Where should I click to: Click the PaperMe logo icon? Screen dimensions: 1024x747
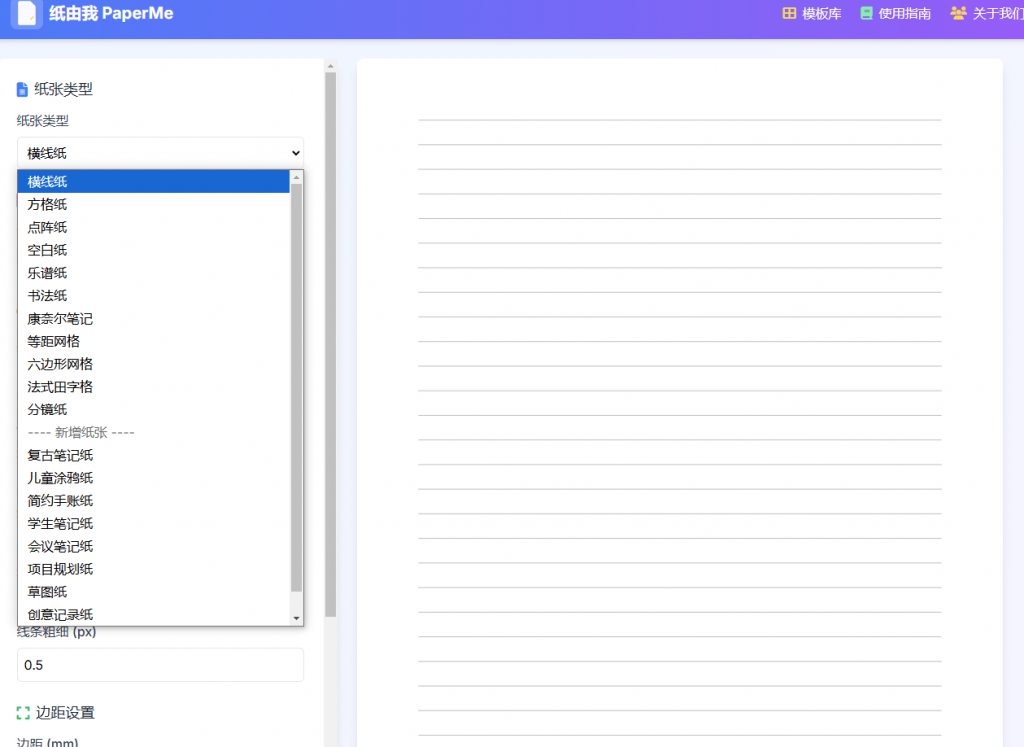pyautogui.click(x=26, y=13)
